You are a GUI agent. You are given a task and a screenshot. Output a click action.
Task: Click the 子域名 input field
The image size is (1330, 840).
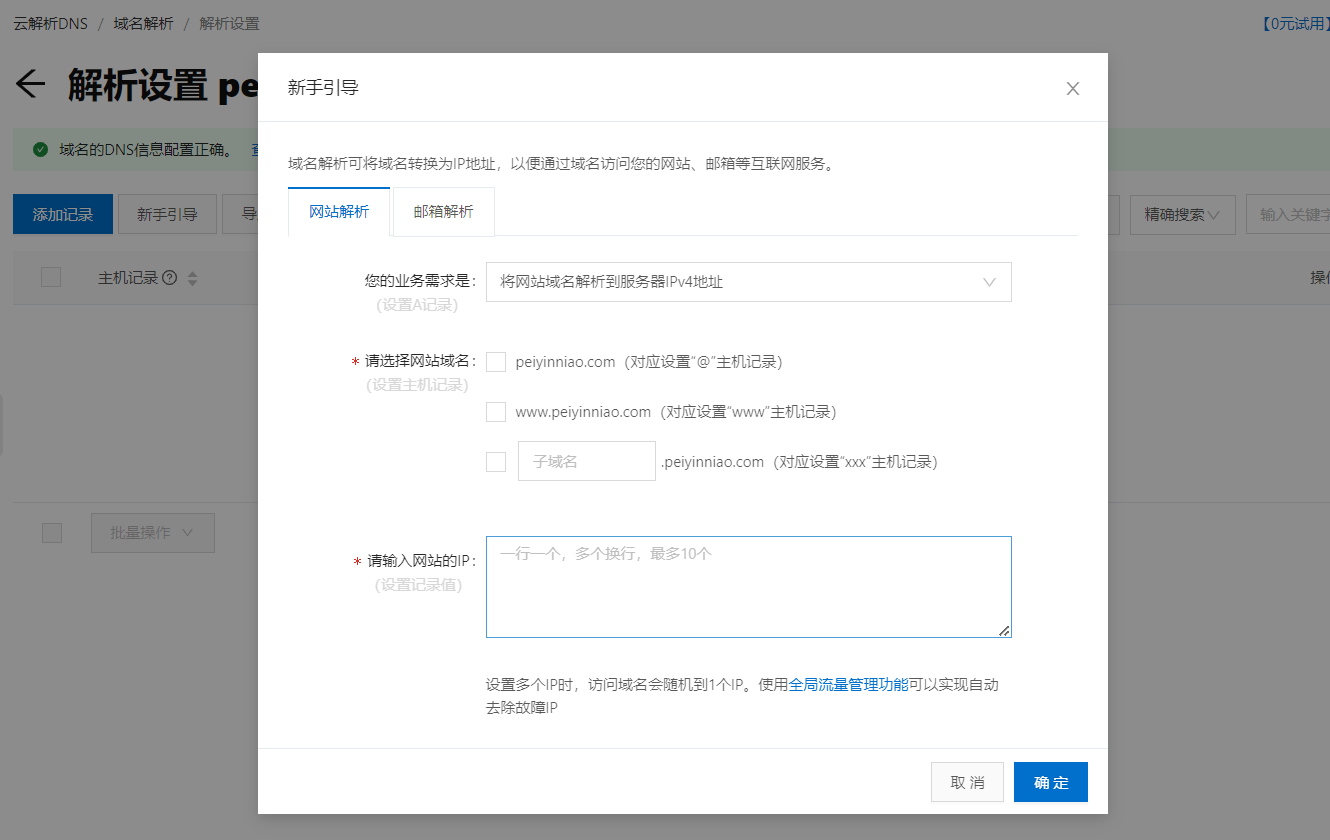[x=586, y=461]
